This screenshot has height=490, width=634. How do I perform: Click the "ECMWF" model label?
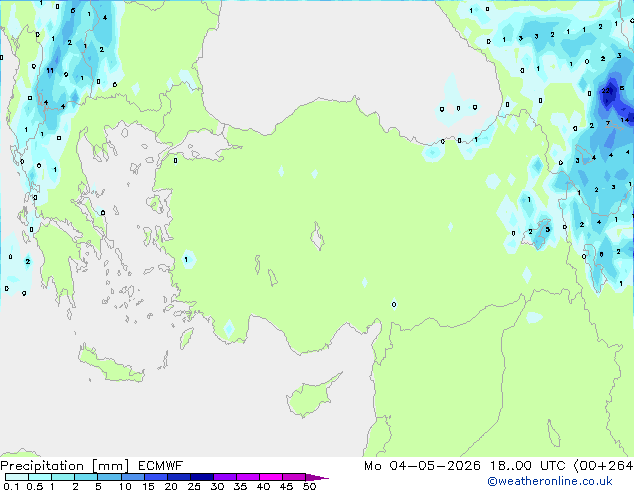click(161, 466)
